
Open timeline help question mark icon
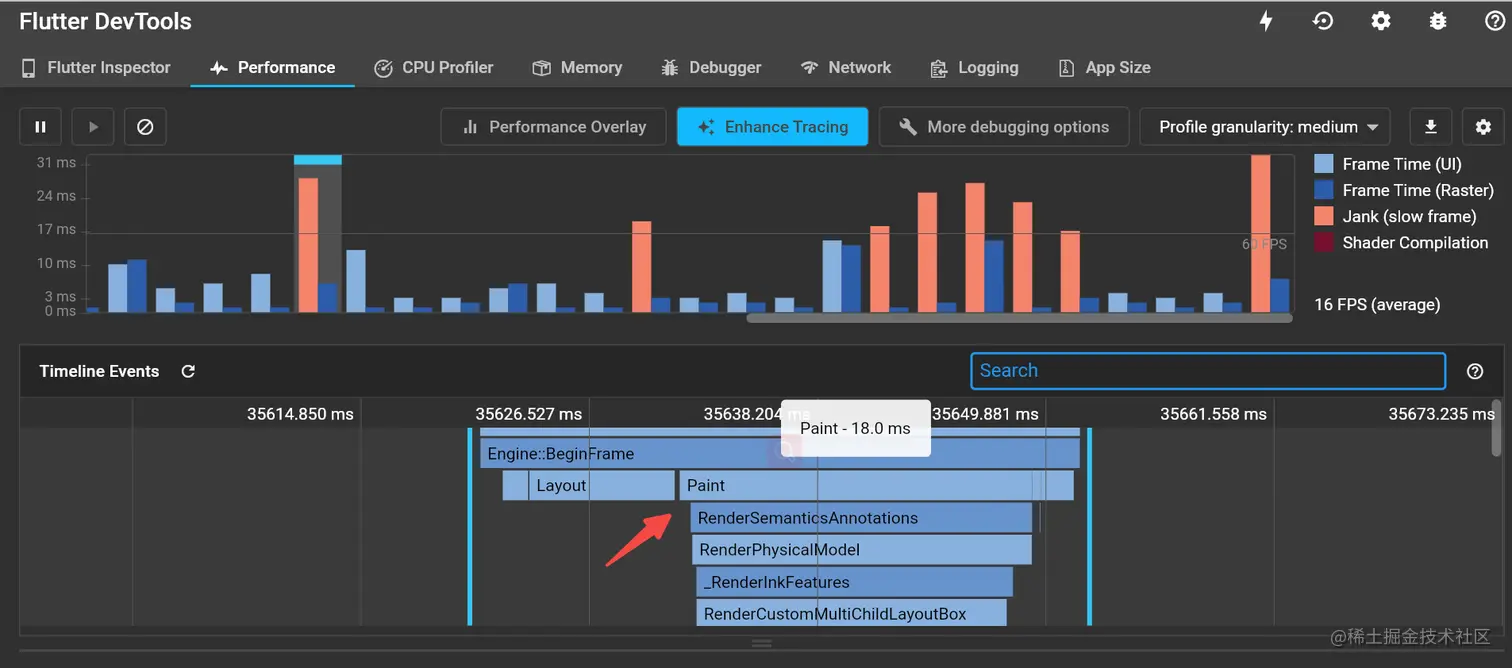coord(1475,371)
